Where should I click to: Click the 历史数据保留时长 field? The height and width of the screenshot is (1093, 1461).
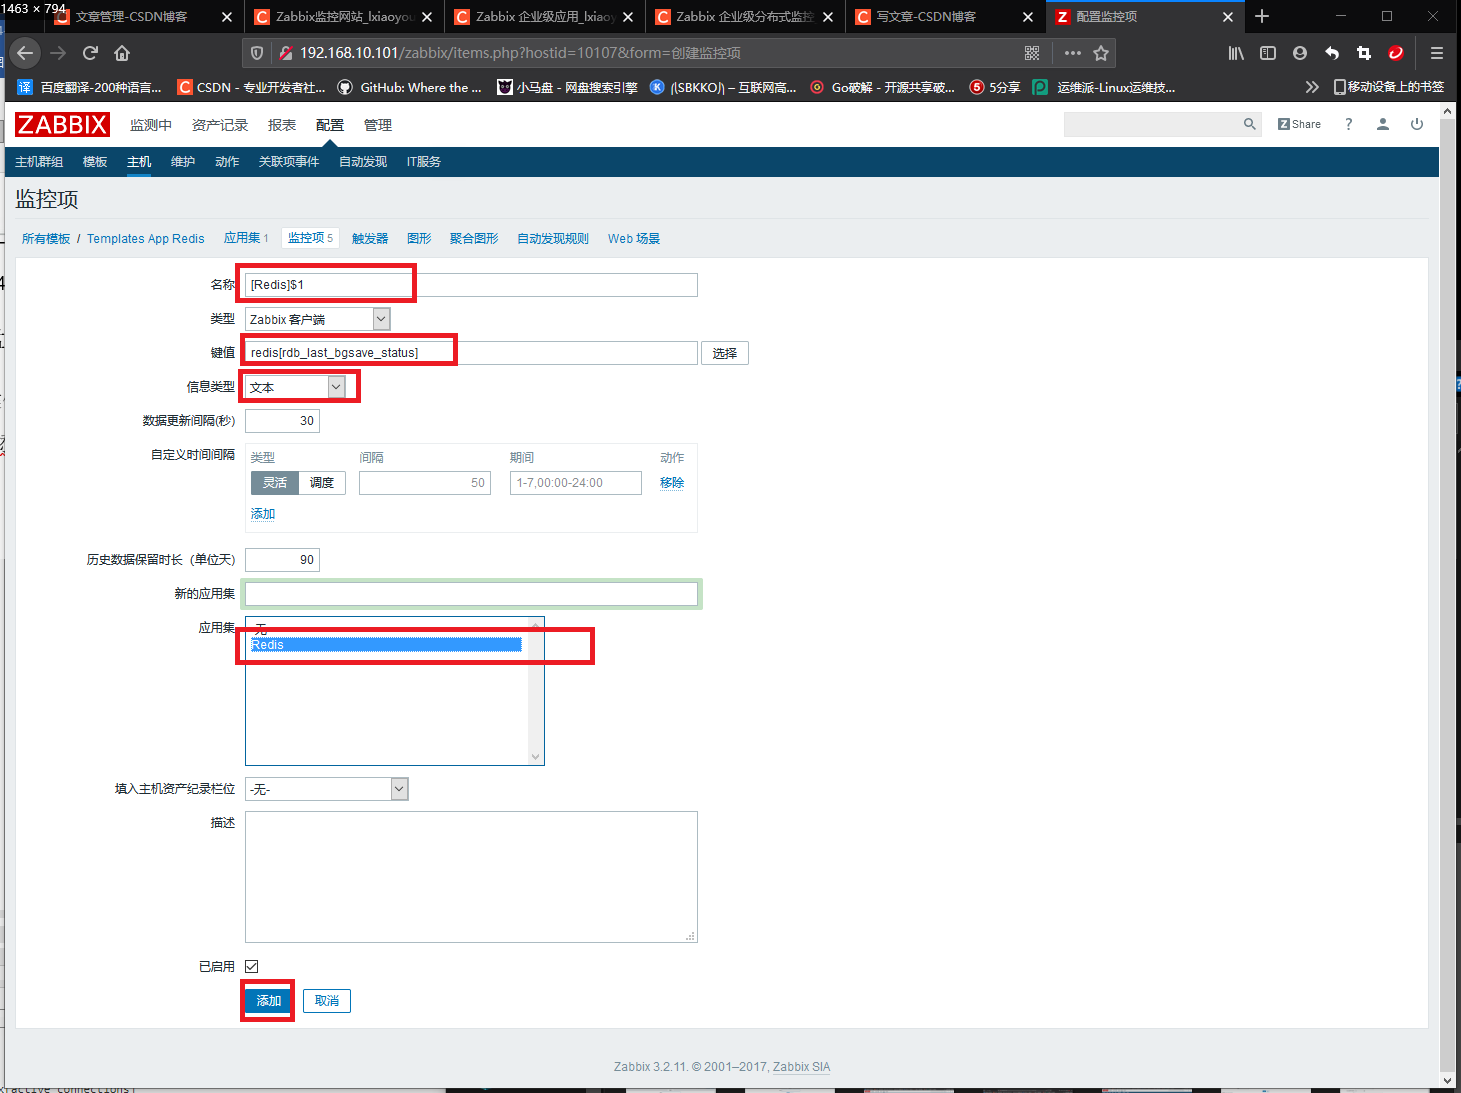(282, 560)
